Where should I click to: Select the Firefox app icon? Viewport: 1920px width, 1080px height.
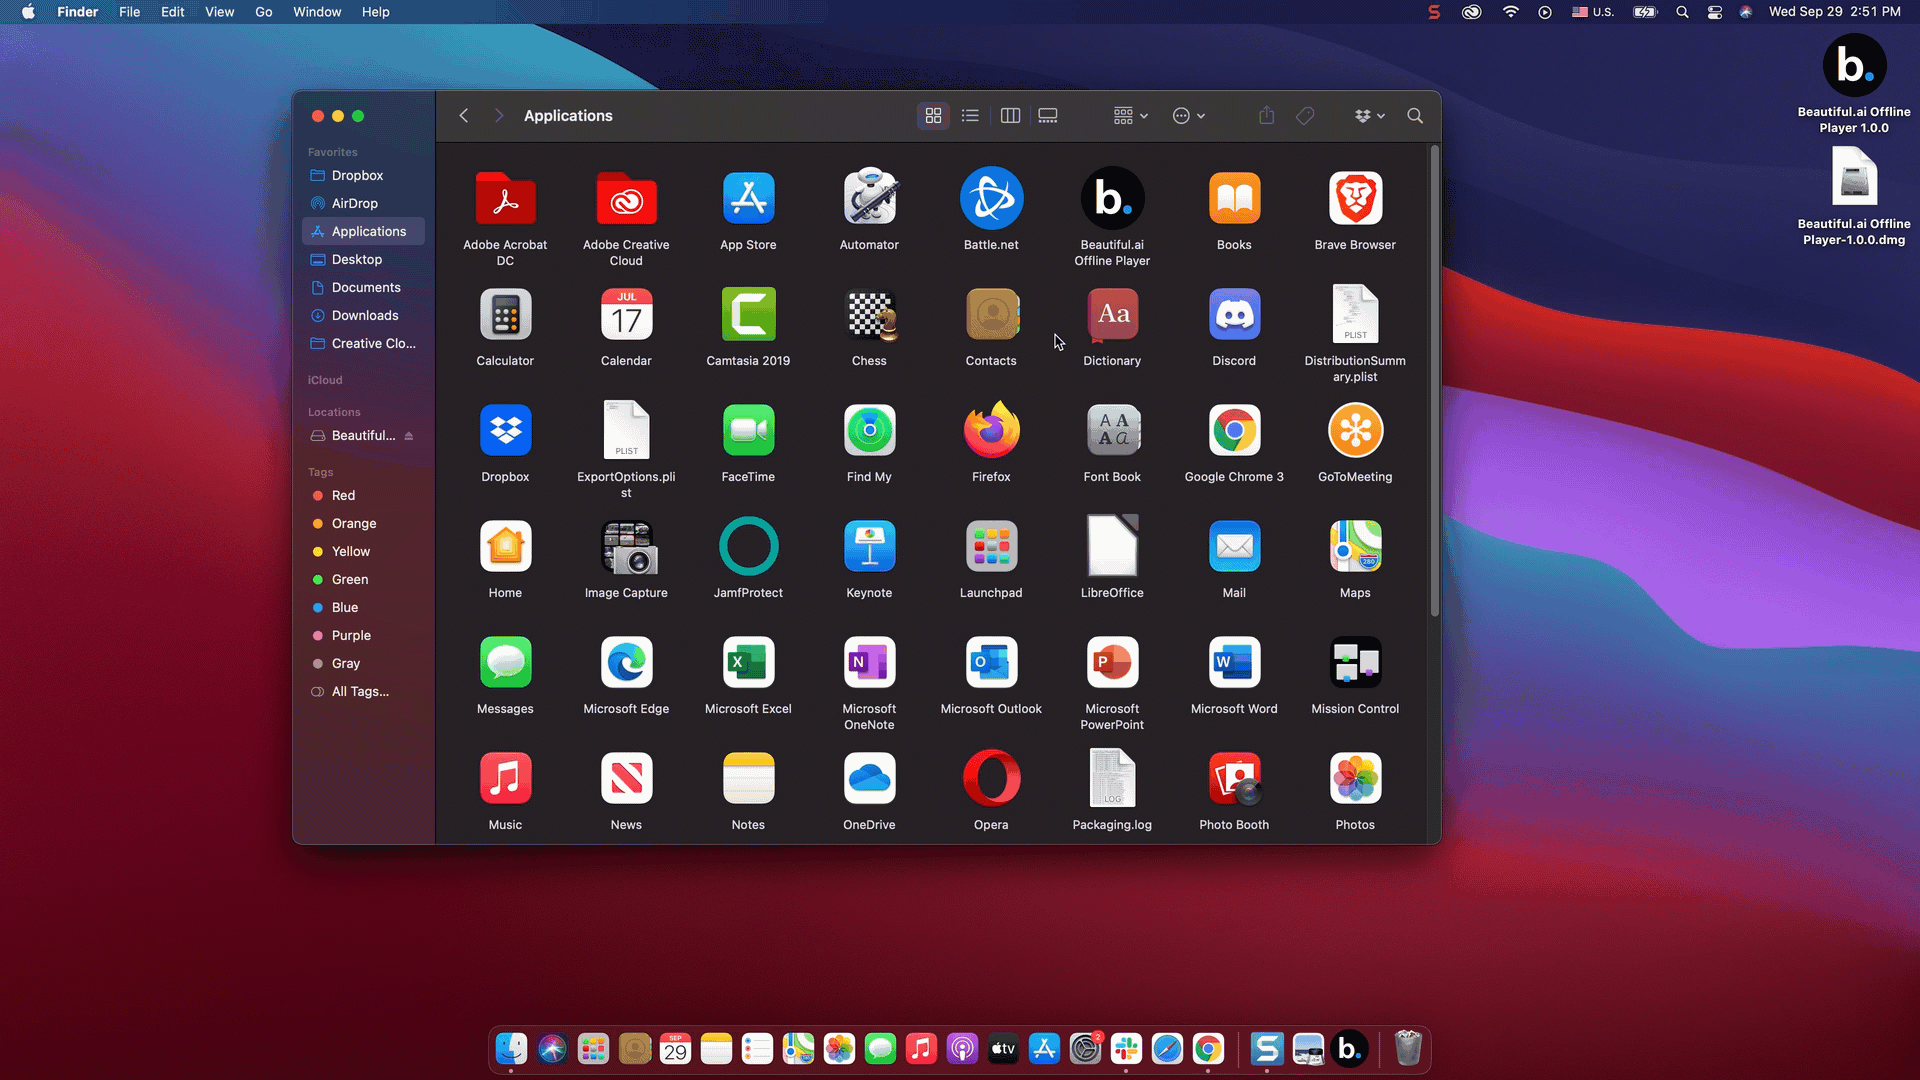pos(991,430)
